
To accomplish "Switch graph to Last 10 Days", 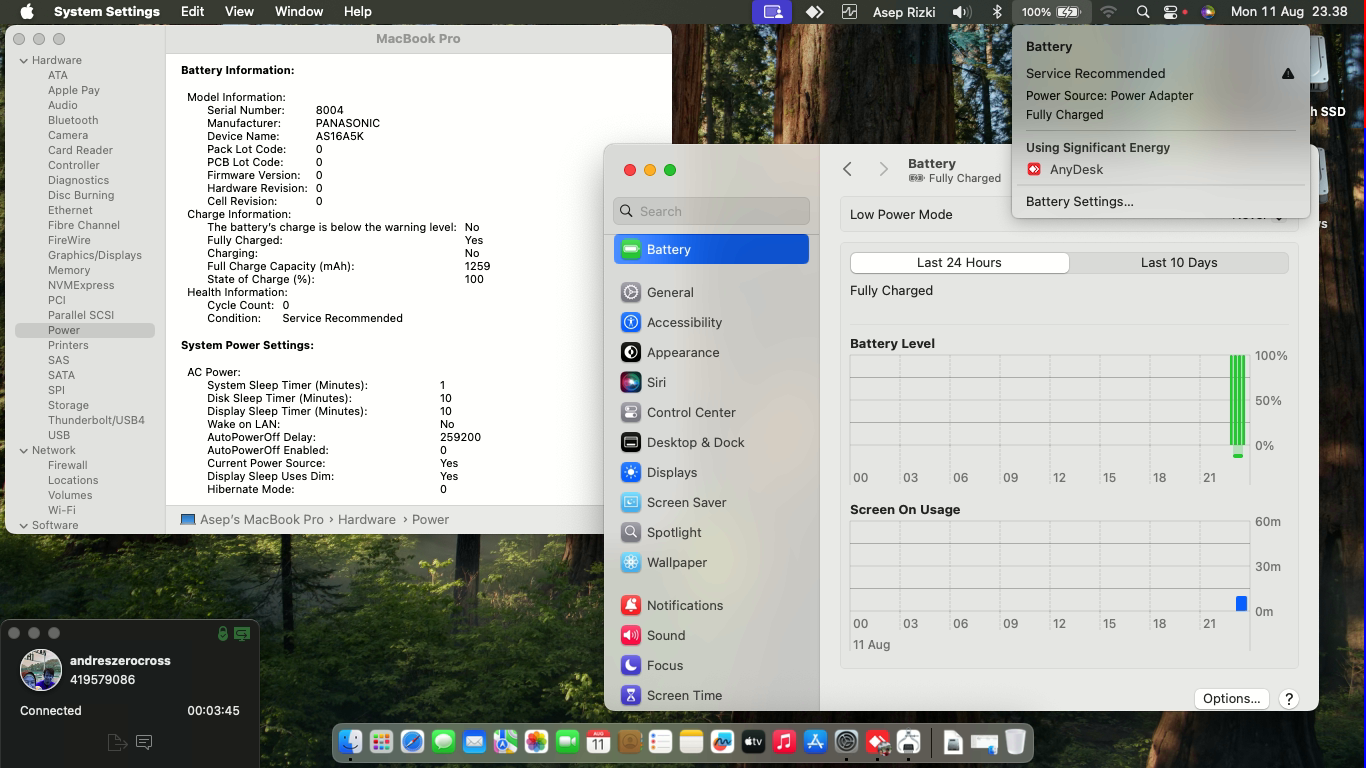I will [1178, 262].
